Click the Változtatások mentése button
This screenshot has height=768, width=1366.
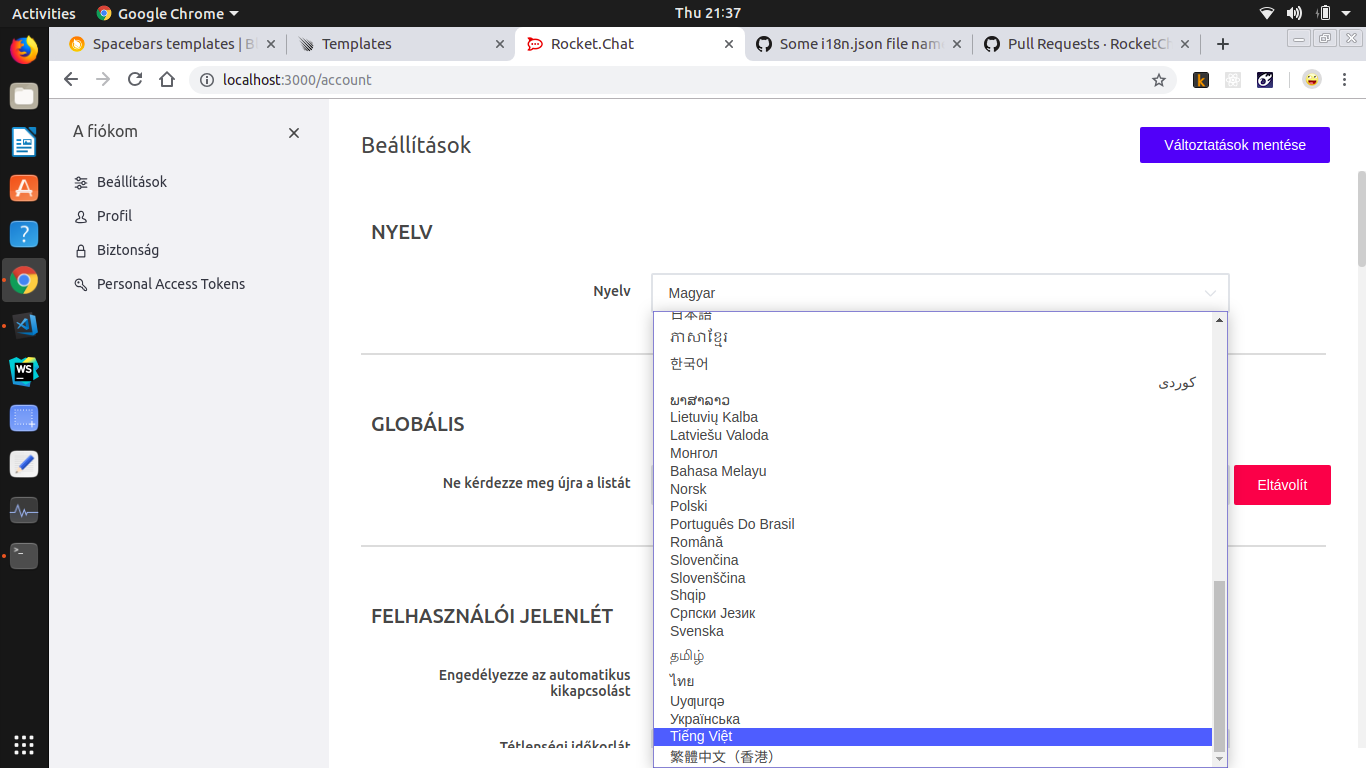coord(1234,145)
